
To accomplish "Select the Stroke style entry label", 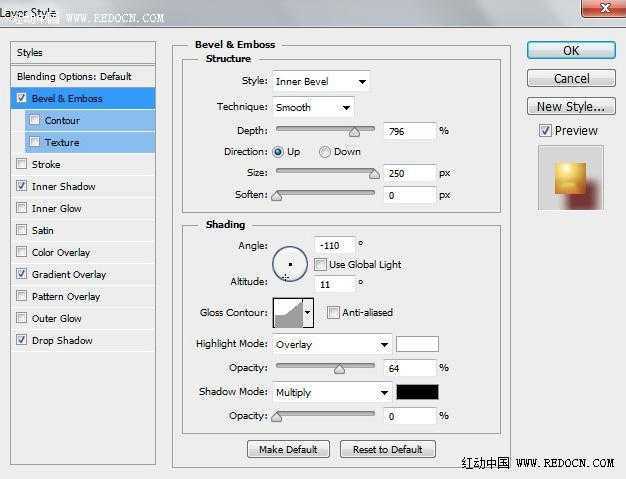I will (46, 164).
